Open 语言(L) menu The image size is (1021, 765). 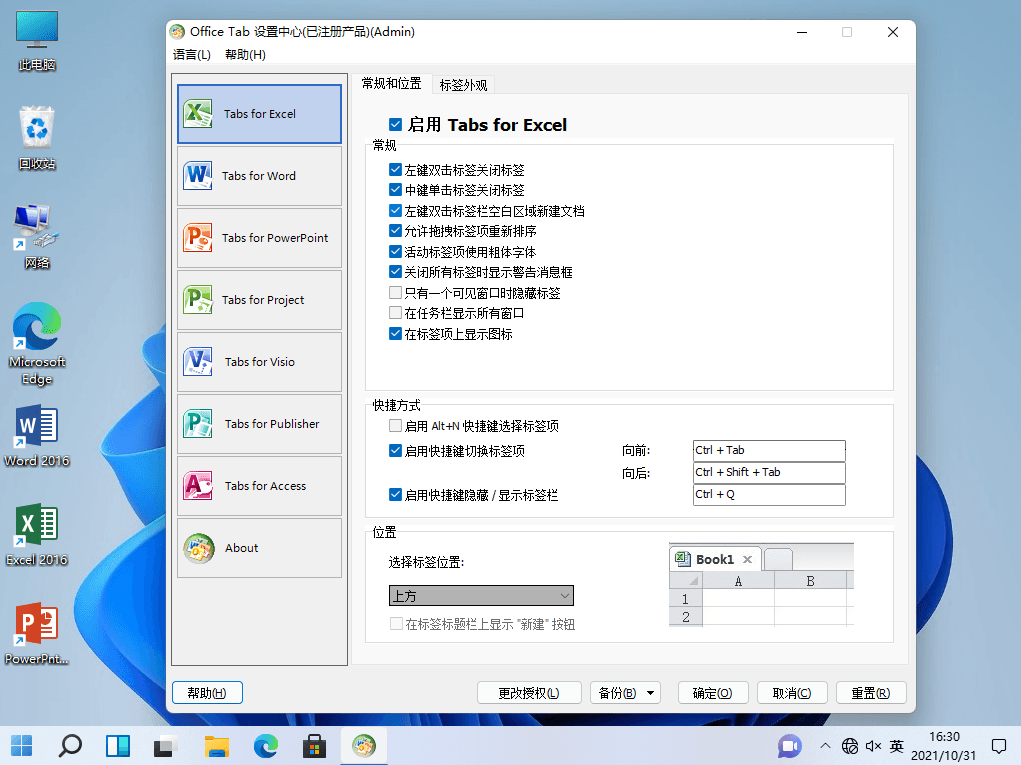191,55
